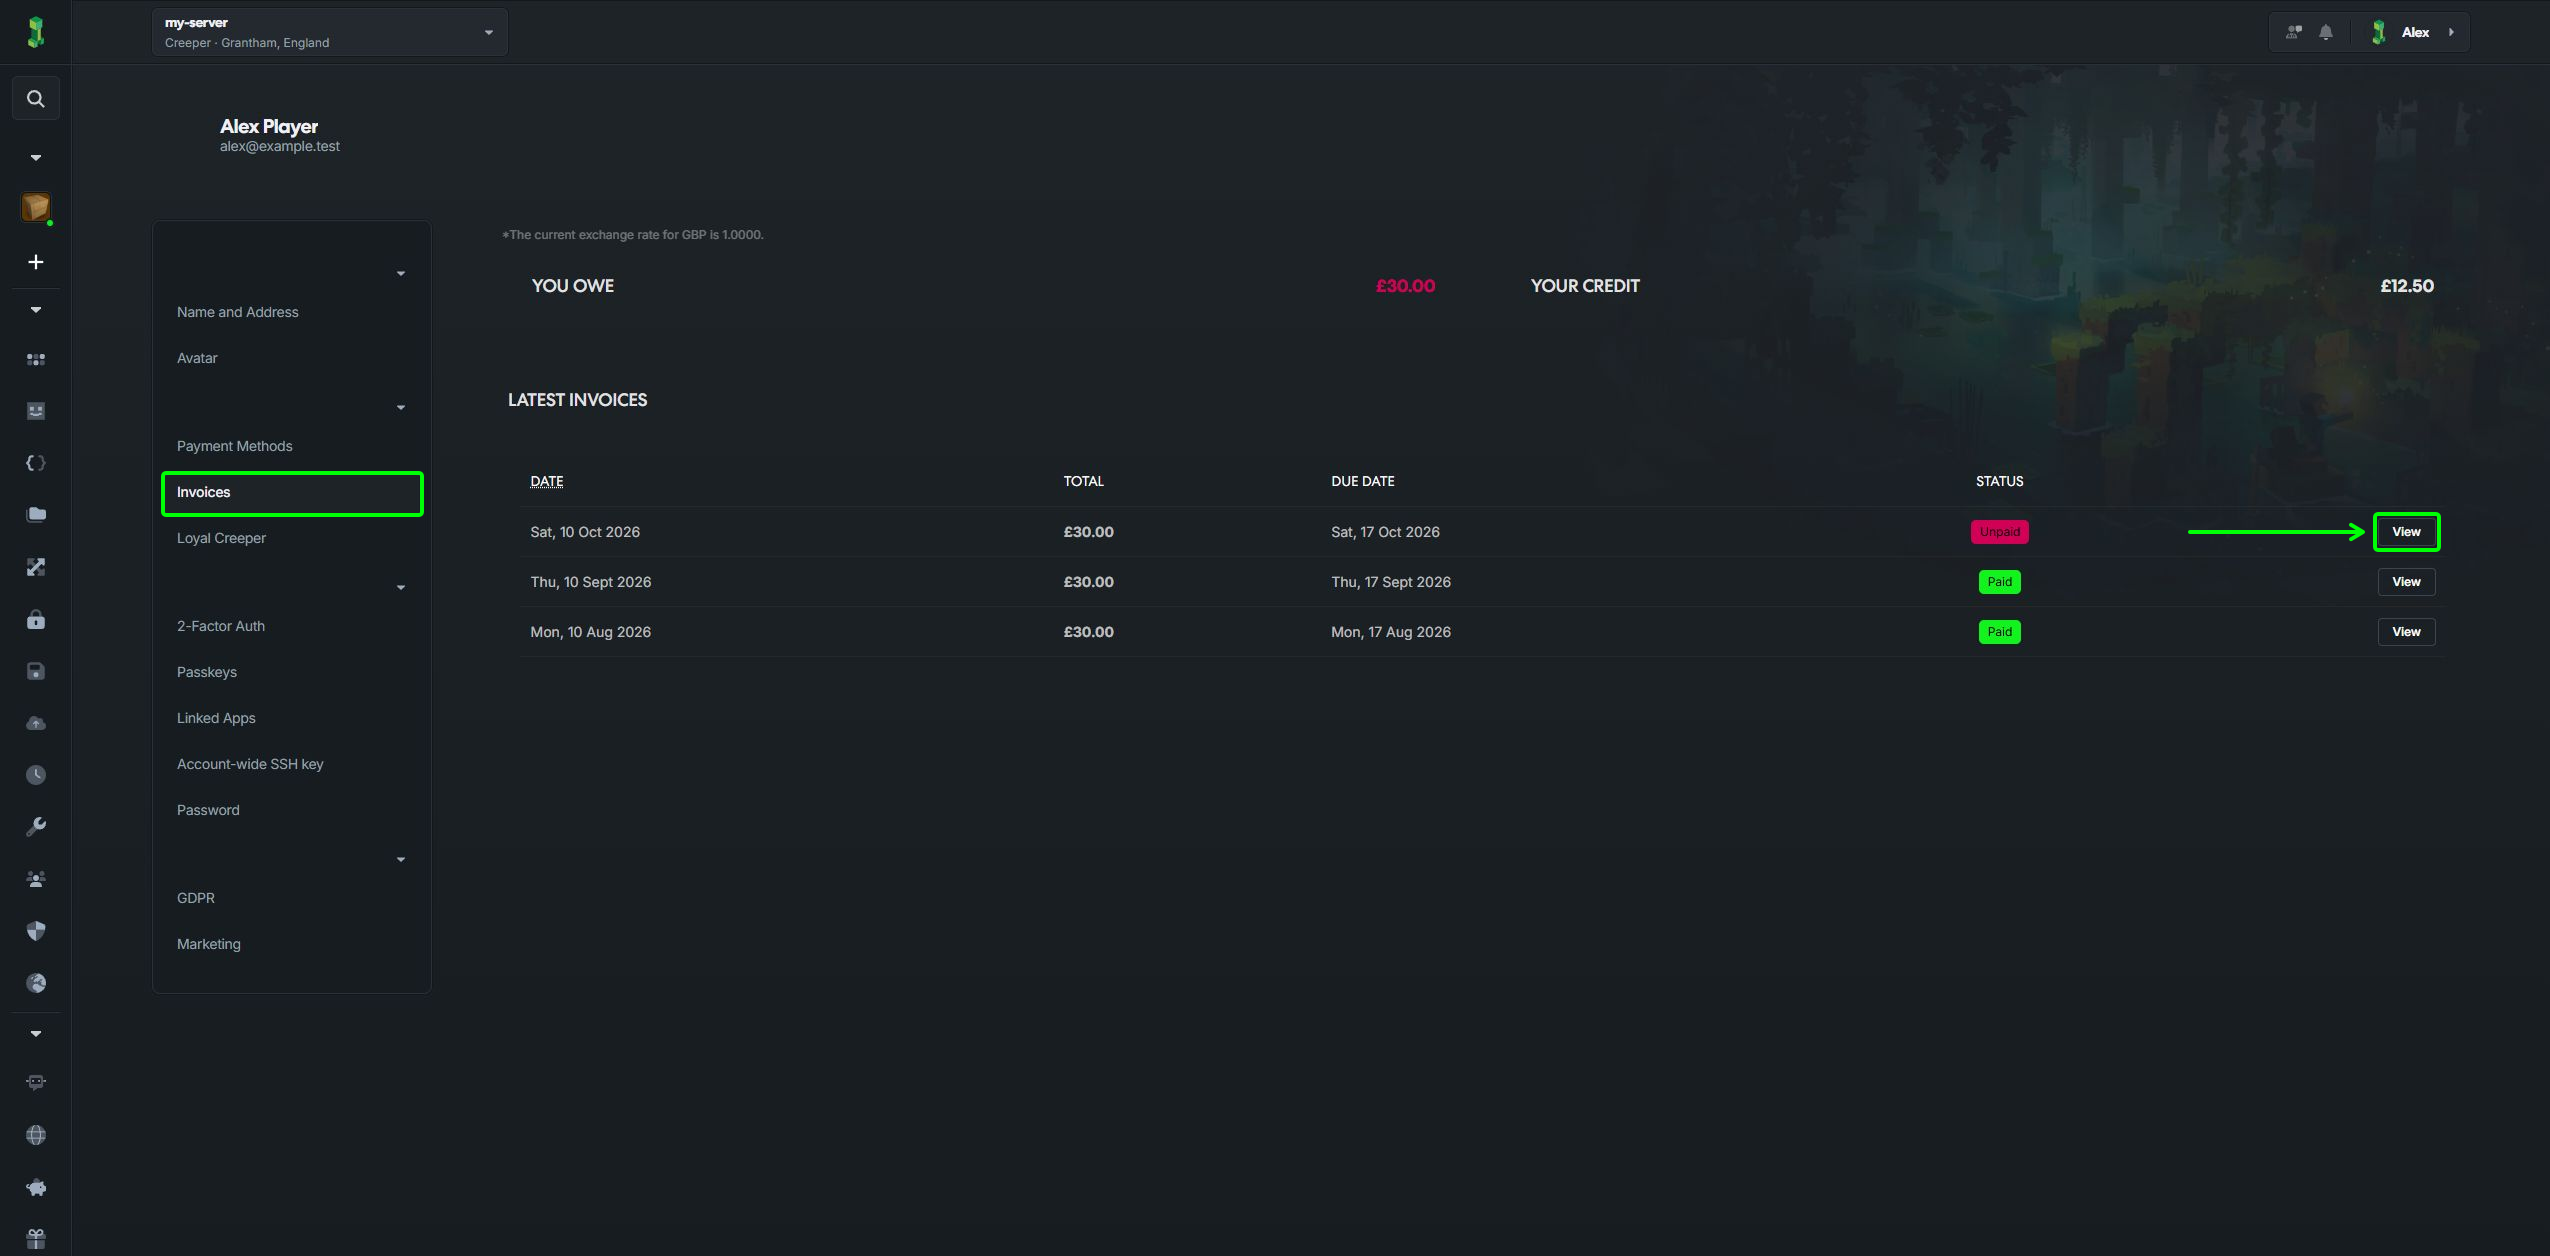This screenshot has height=1256, width=2550.
Task: Click the red Unpaid status badge
Action: [2000, 532]
